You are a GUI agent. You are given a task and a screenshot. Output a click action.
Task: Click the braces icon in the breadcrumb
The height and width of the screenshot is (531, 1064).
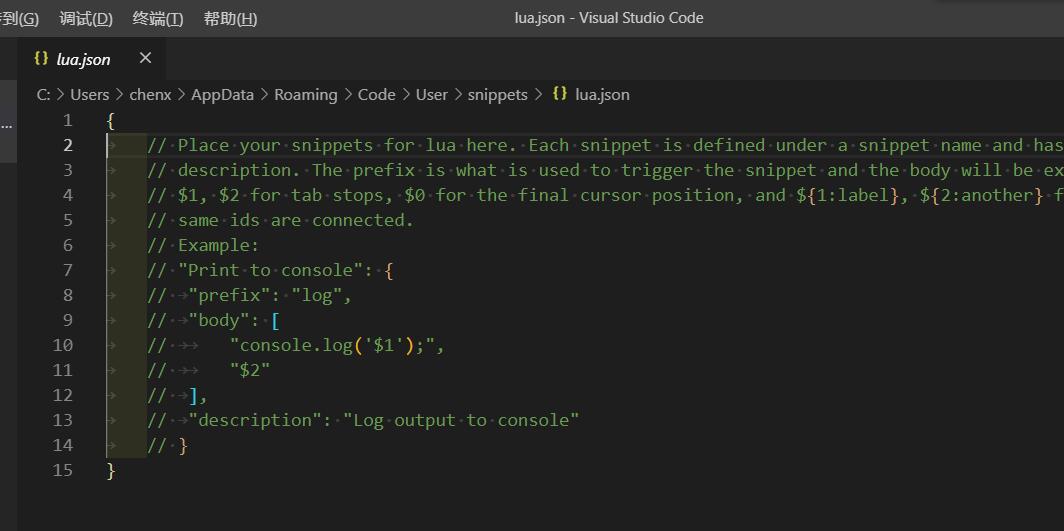coord(560,94)
